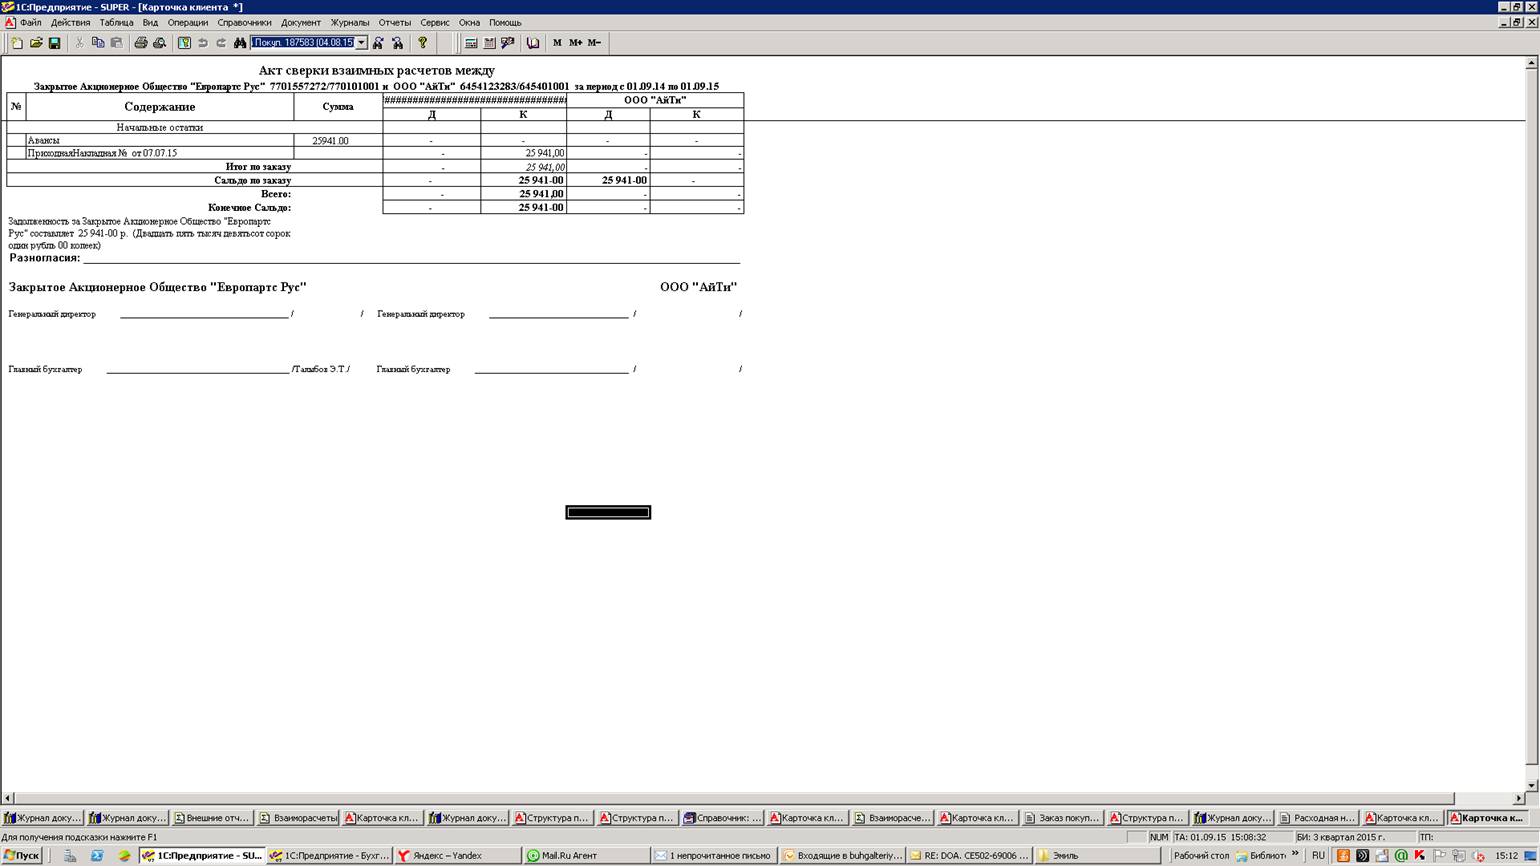Click the New document icon in toolbar

[x=17, y=43]
